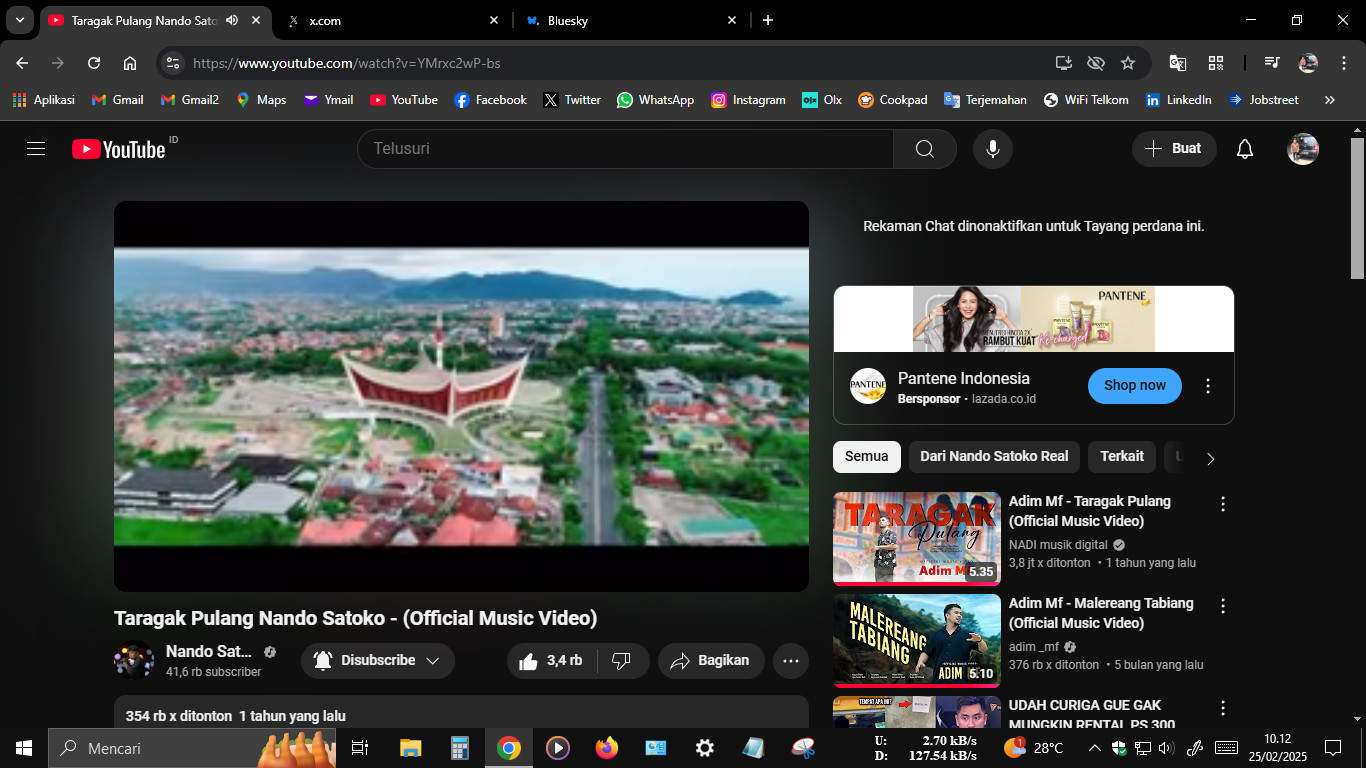This screenshot has width=1366, height=768.
Task: Open the Cookpad bookmark
Action: pos(892,100)
